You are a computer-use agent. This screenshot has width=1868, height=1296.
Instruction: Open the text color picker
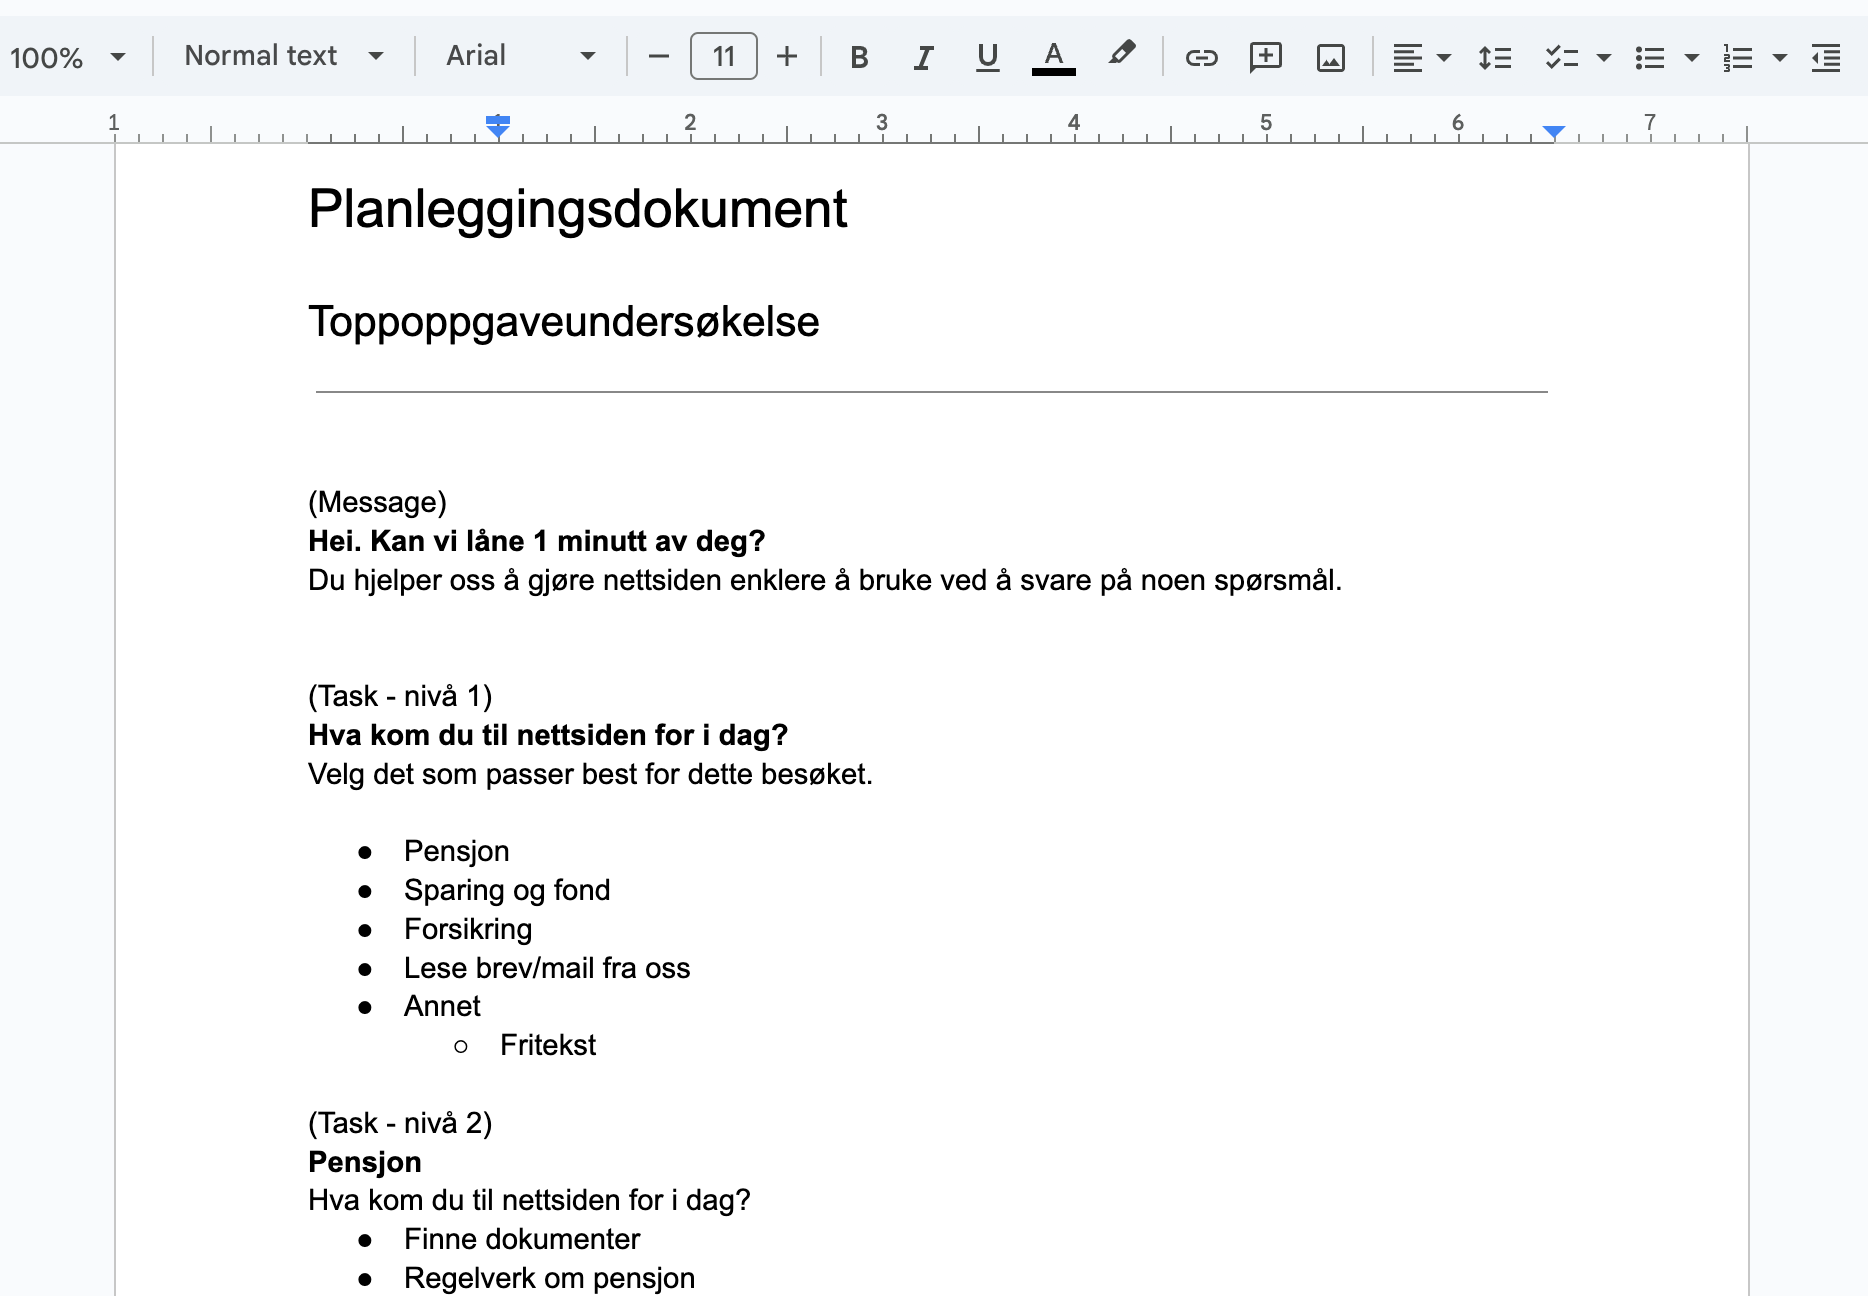[1053, 57]
